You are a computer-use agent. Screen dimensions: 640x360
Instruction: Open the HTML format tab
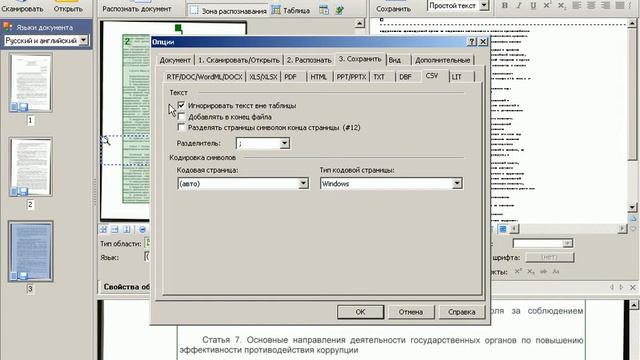(318, 77)
